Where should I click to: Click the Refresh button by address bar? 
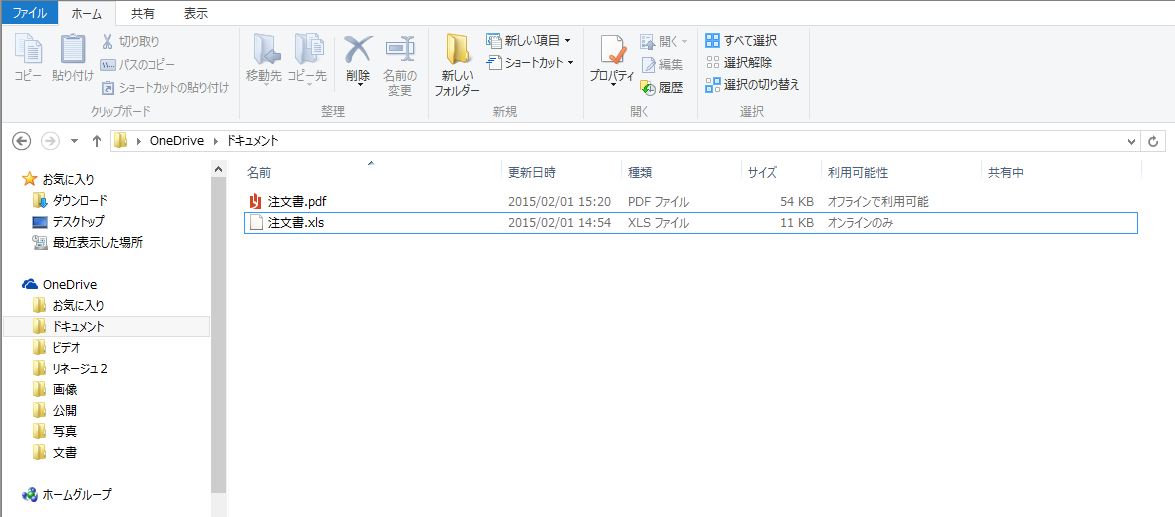point(1153,141)
